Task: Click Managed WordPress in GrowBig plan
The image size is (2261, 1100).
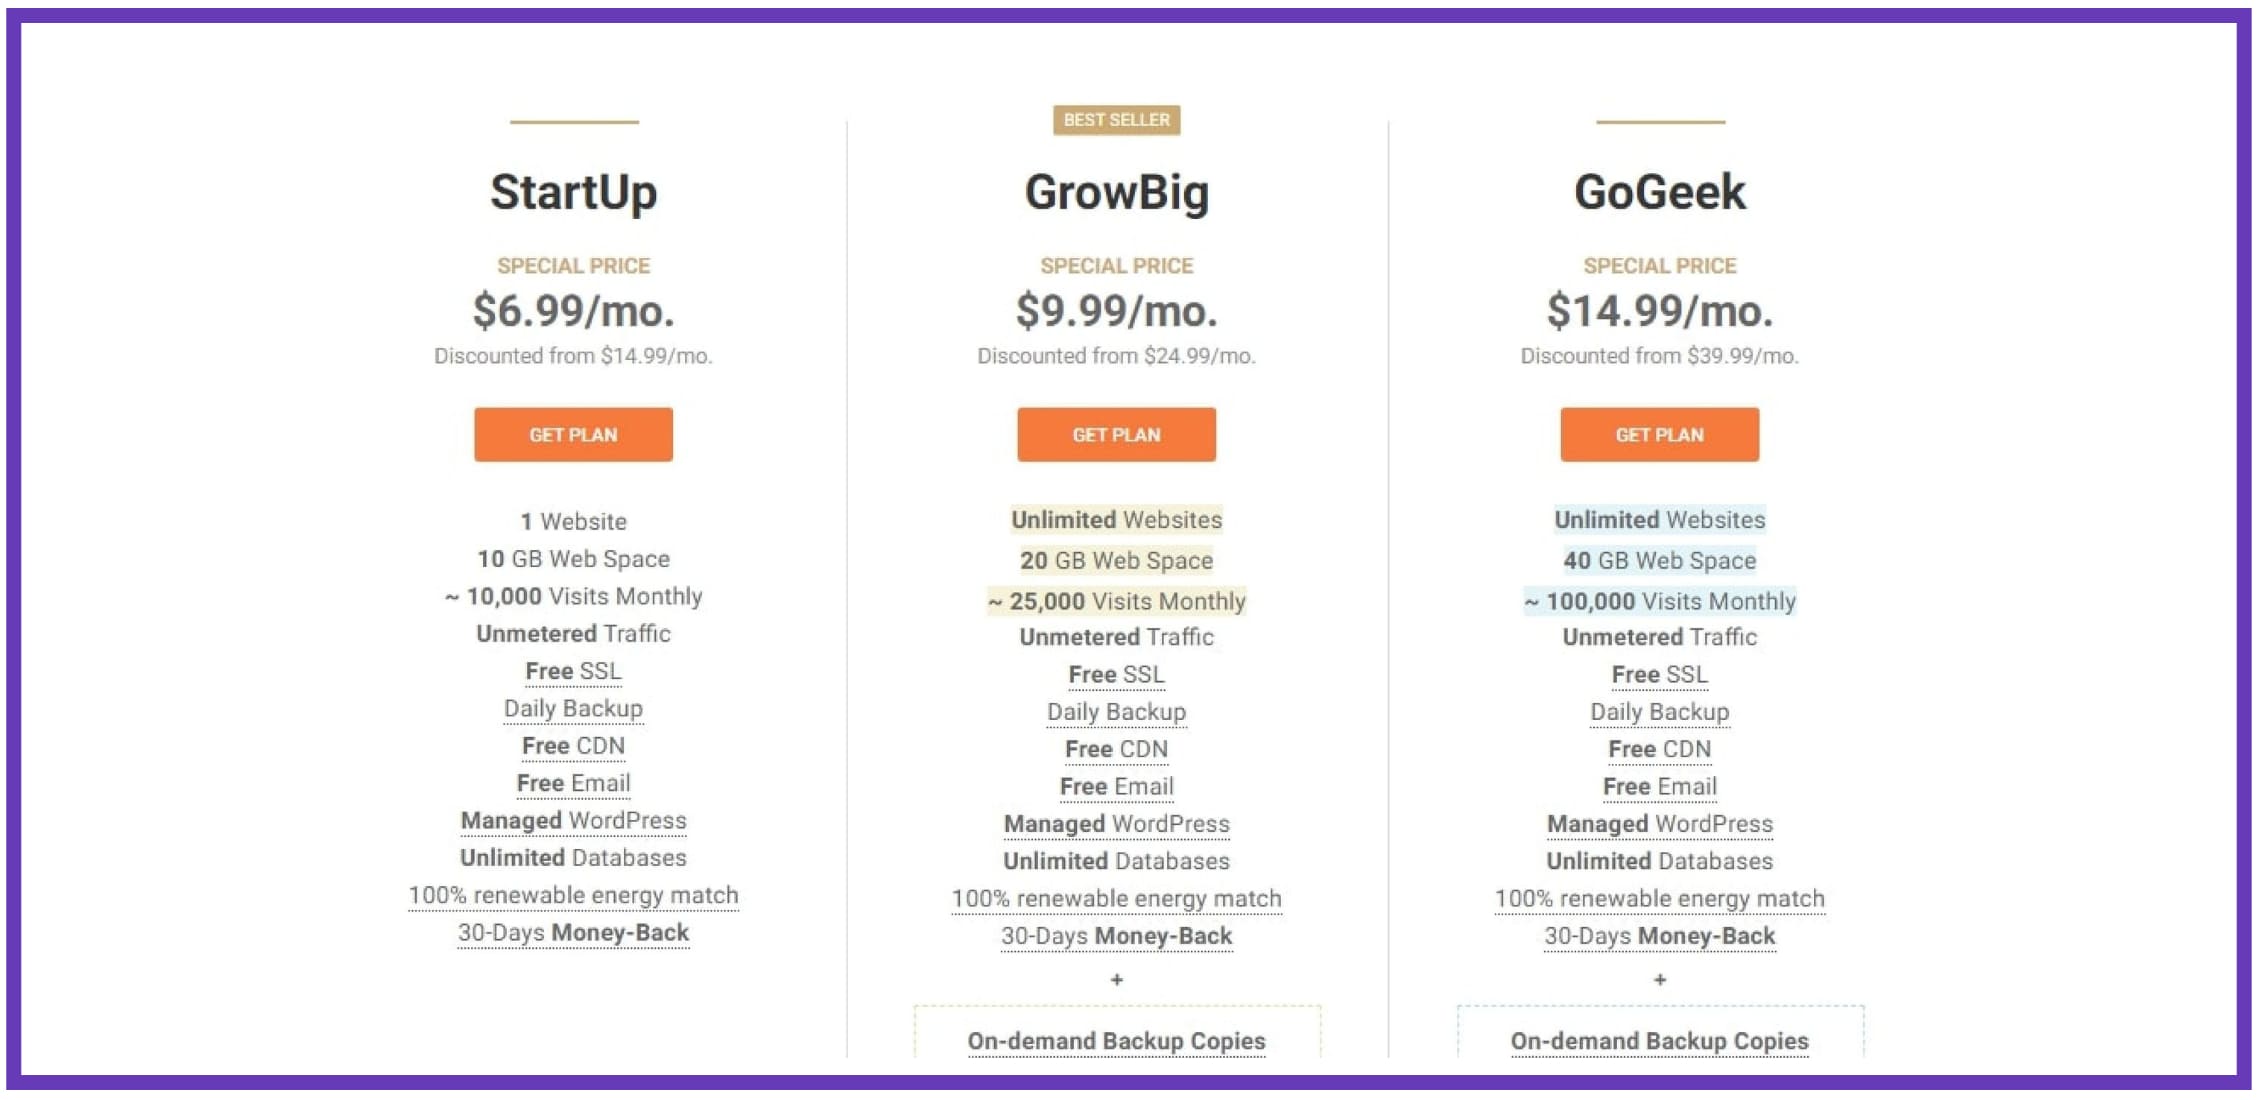Action: pyautogui.click(x=1116, y=824)
